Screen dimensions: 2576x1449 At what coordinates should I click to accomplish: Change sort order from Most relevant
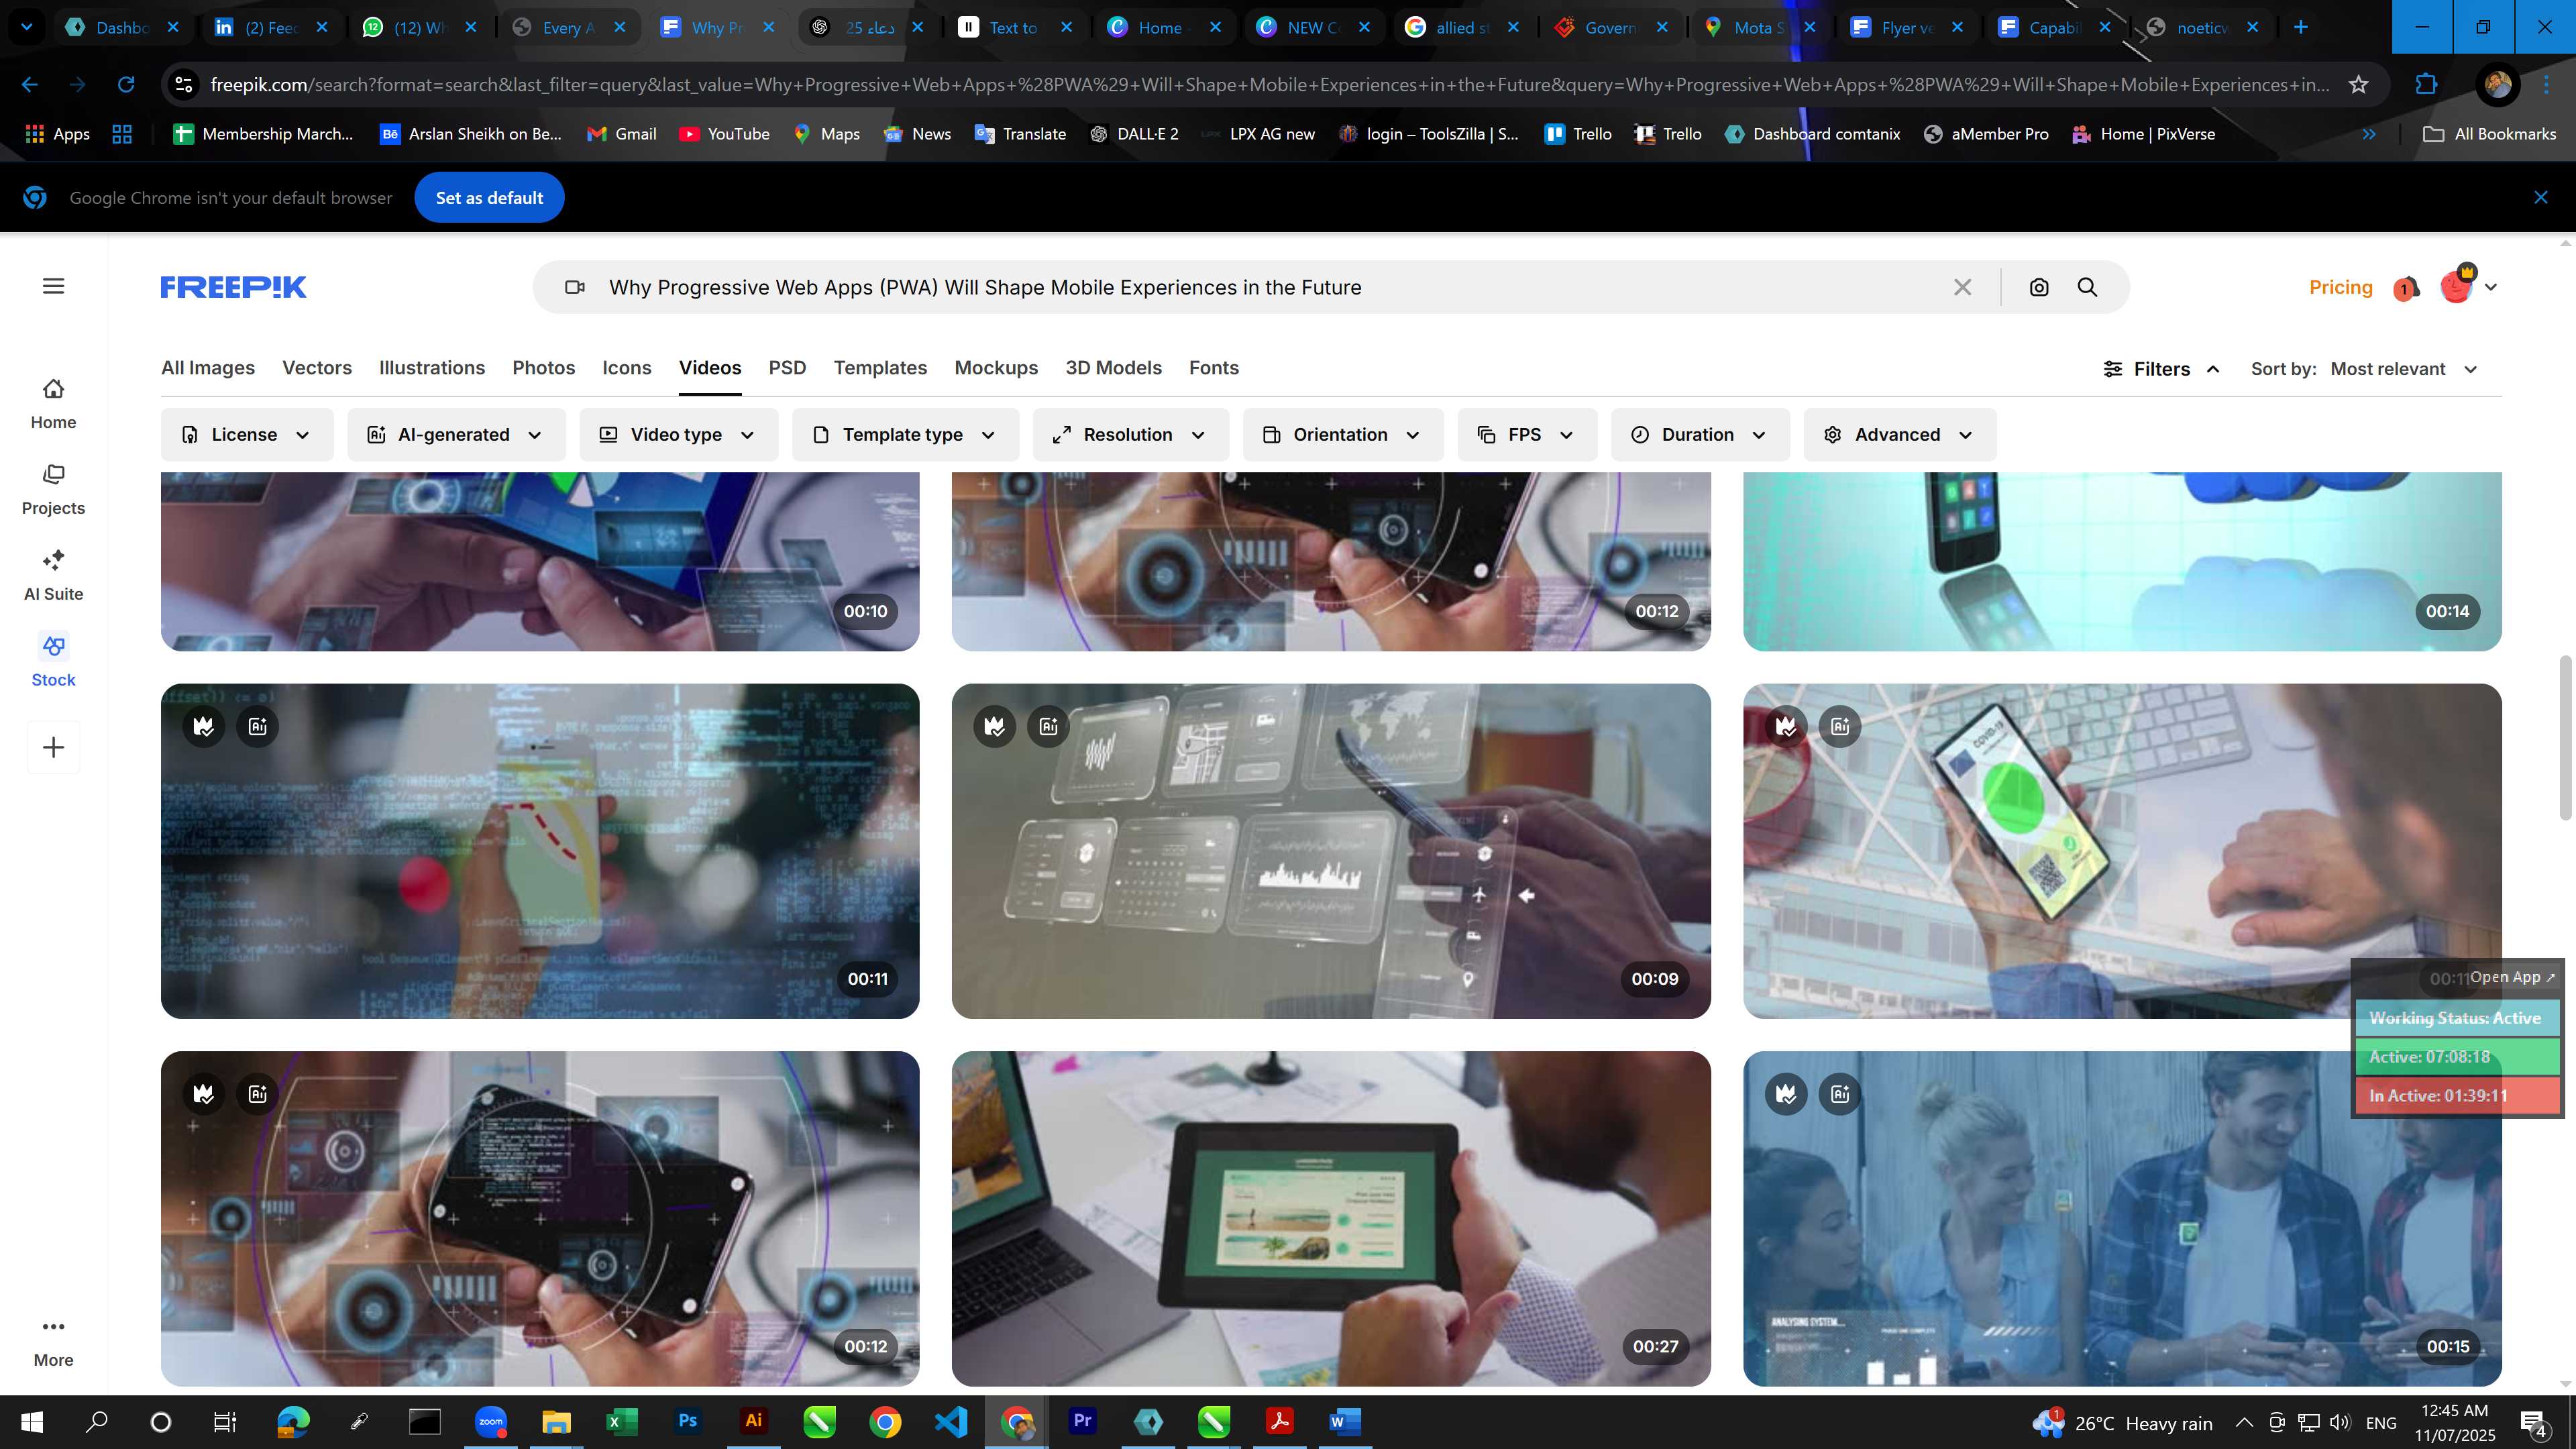tap(2404, 369)
